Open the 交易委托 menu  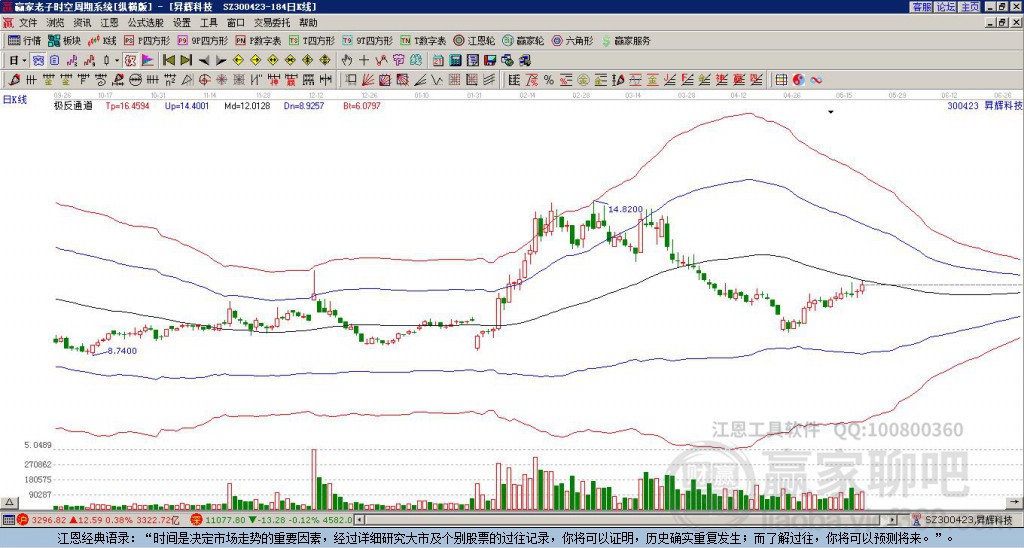[272, 23]
